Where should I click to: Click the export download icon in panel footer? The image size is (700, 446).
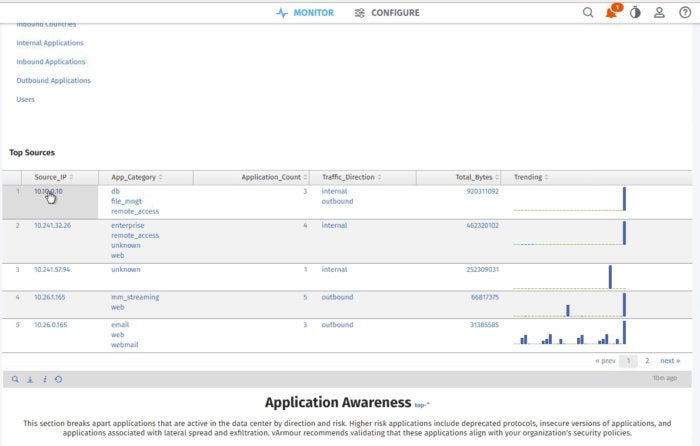point(30,379)
